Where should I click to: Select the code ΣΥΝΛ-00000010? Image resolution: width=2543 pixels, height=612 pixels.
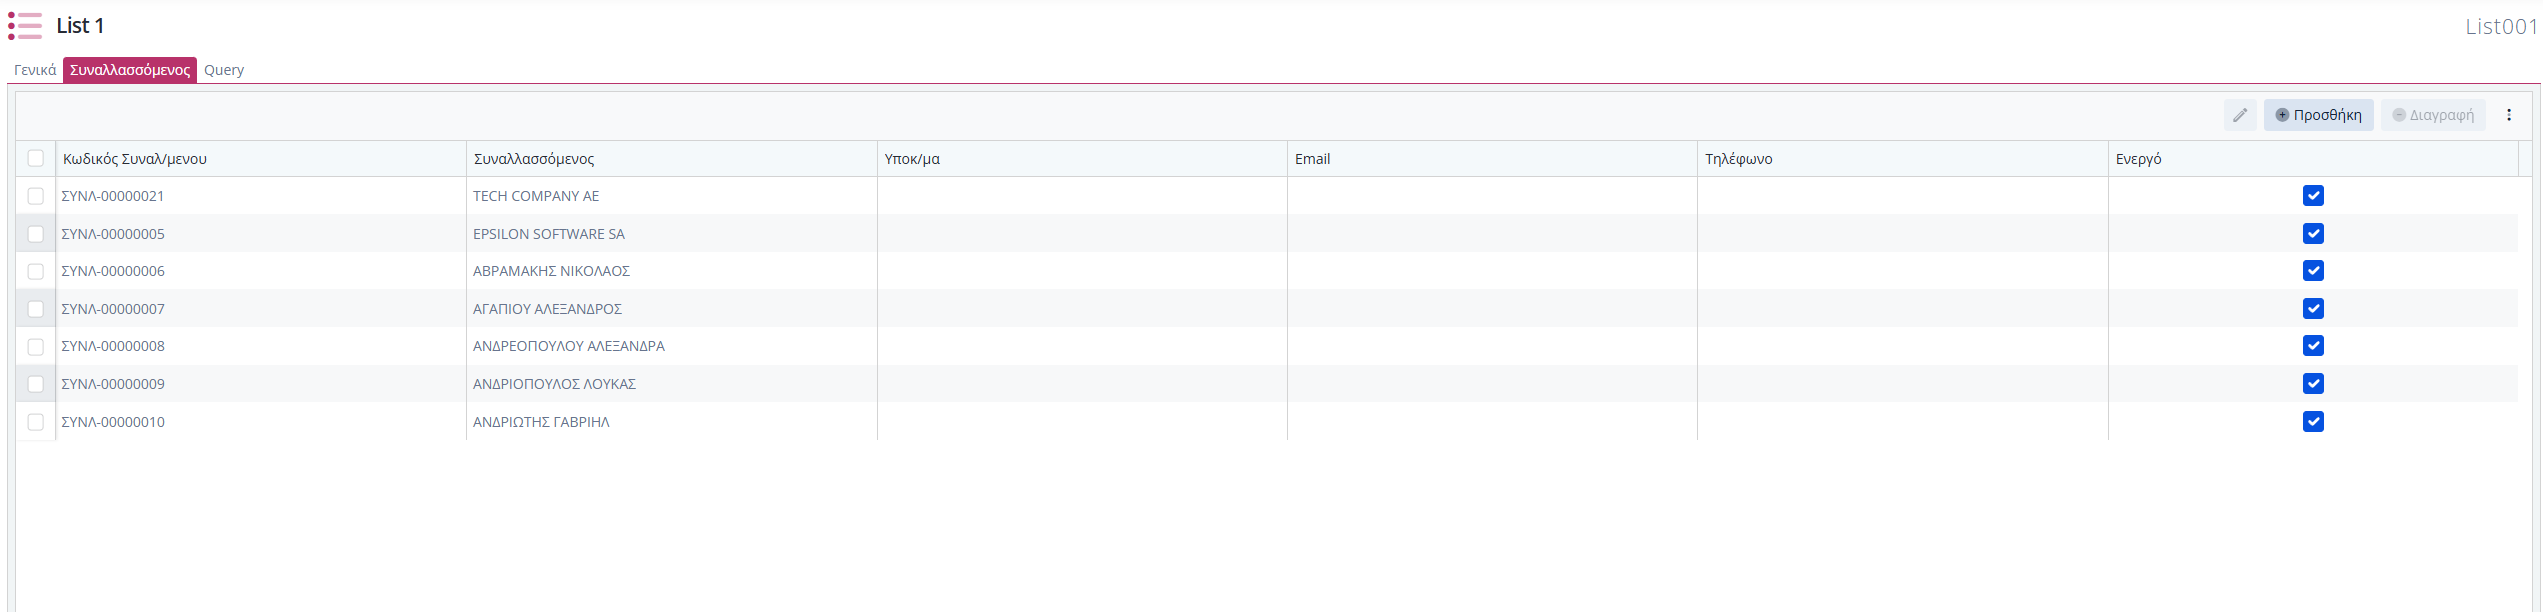(113, 422)
